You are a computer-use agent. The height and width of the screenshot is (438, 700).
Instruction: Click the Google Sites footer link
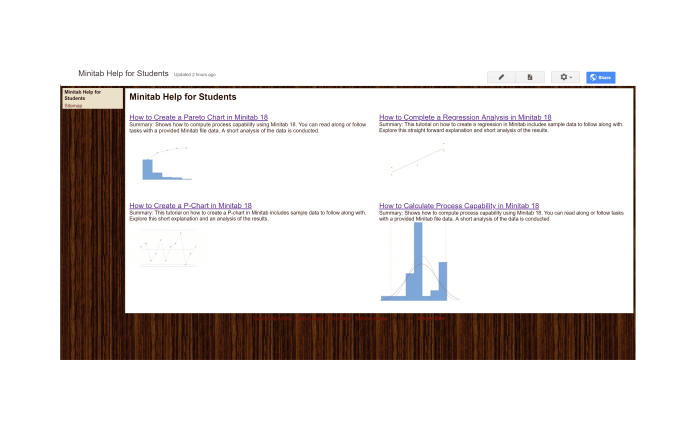tap(431, 318)
